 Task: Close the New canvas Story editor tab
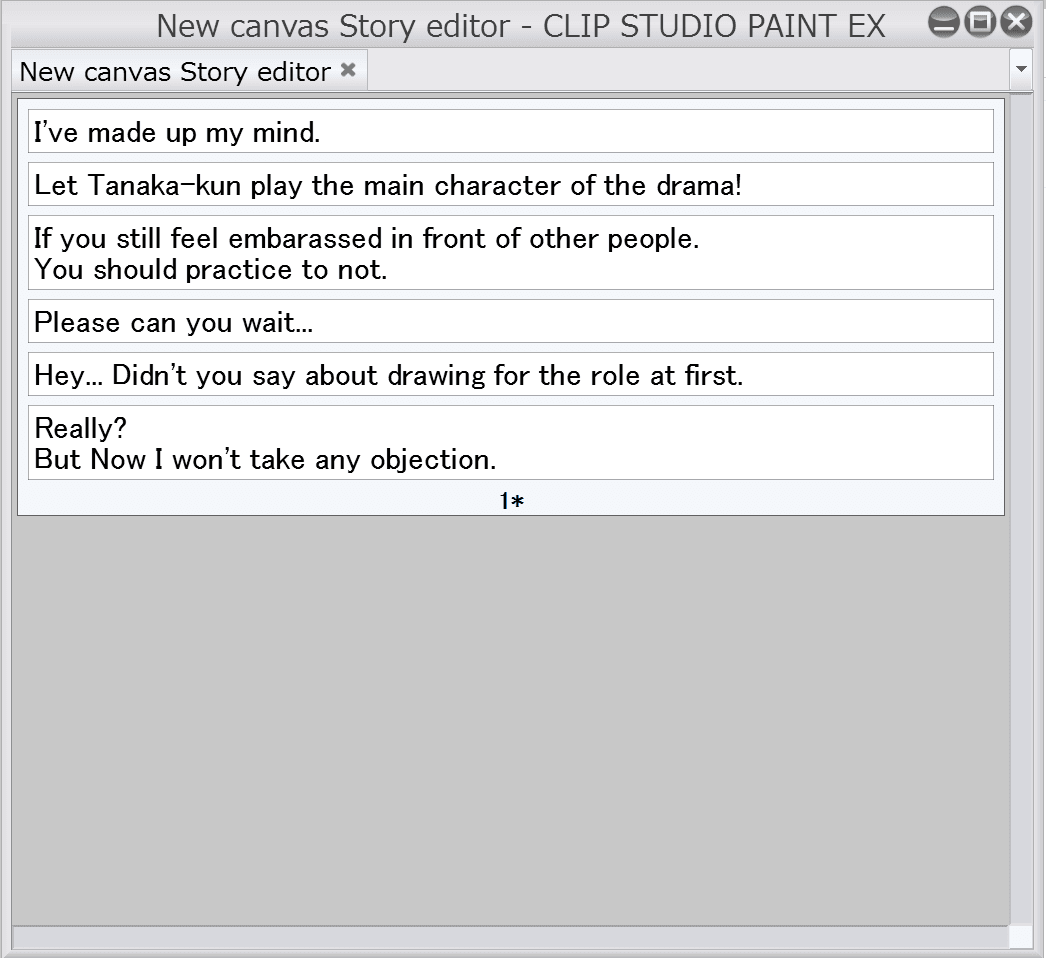pyautogui.click(x=348, y=70)
